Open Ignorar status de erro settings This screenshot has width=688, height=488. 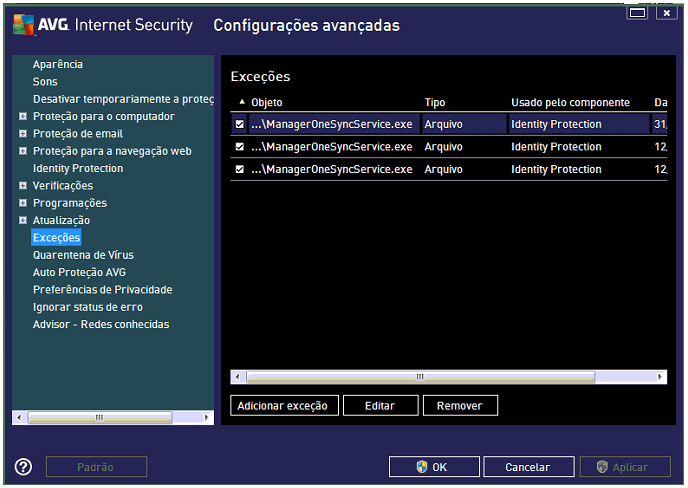87,307
